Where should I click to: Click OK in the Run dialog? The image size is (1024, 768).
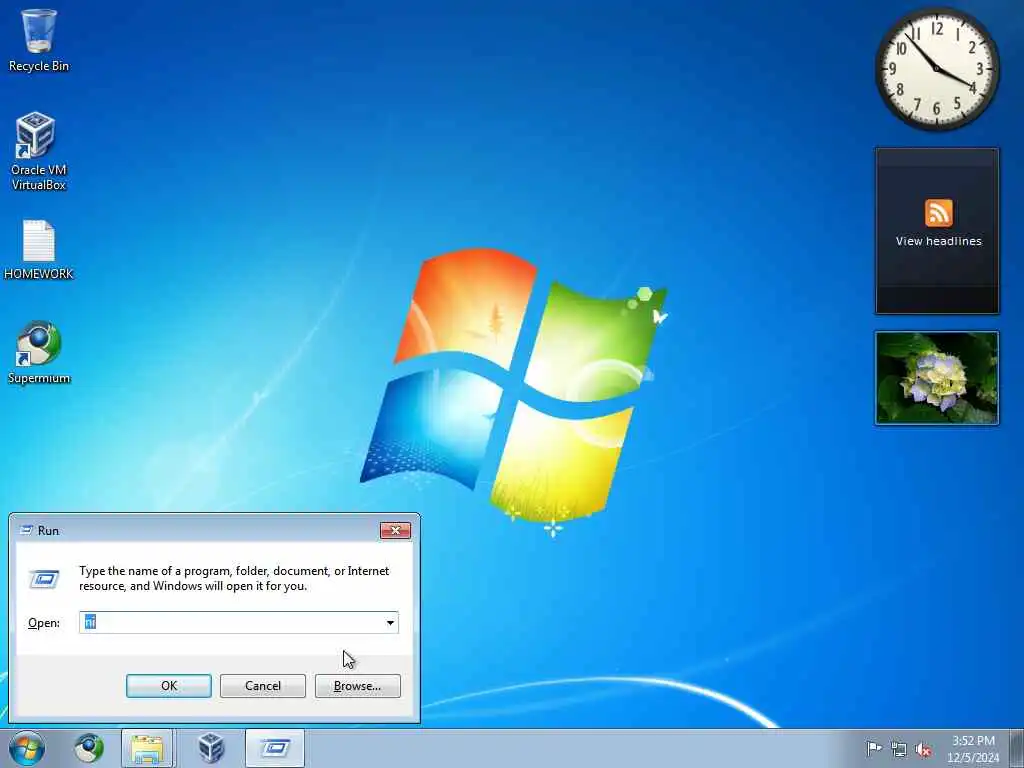[168, 686]
